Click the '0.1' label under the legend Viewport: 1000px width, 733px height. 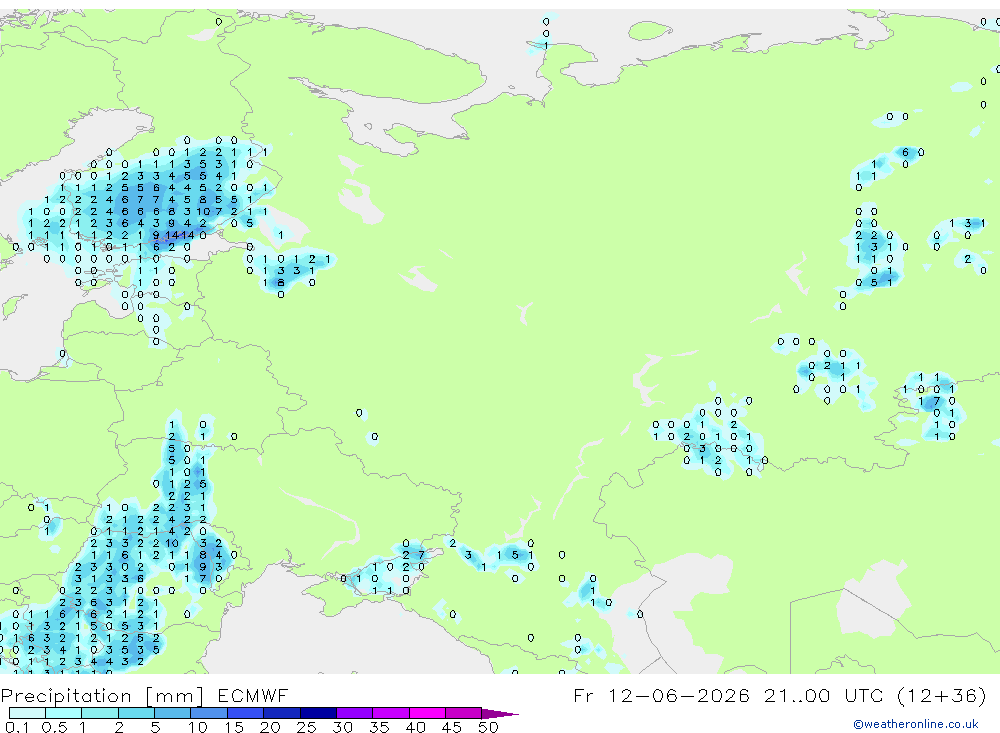point(17,727)
